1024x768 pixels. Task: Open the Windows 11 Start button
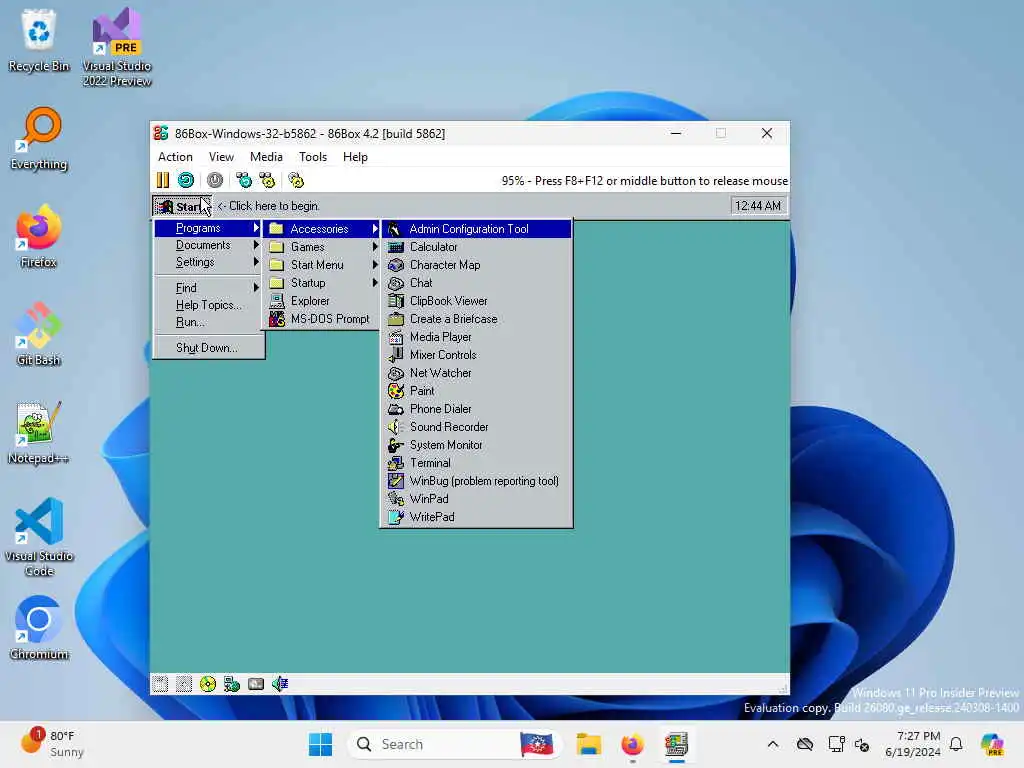pyautogui.click(x=321, y=744)
